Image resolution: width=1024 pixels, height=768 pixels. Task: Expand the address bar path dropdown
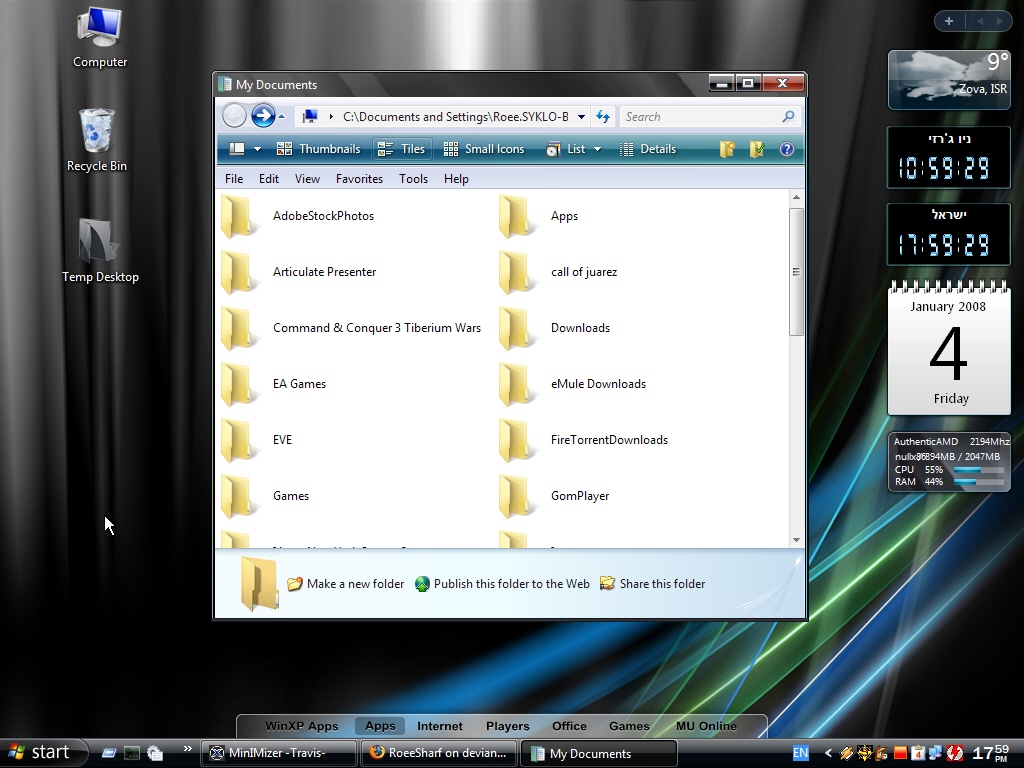point(581,117)
